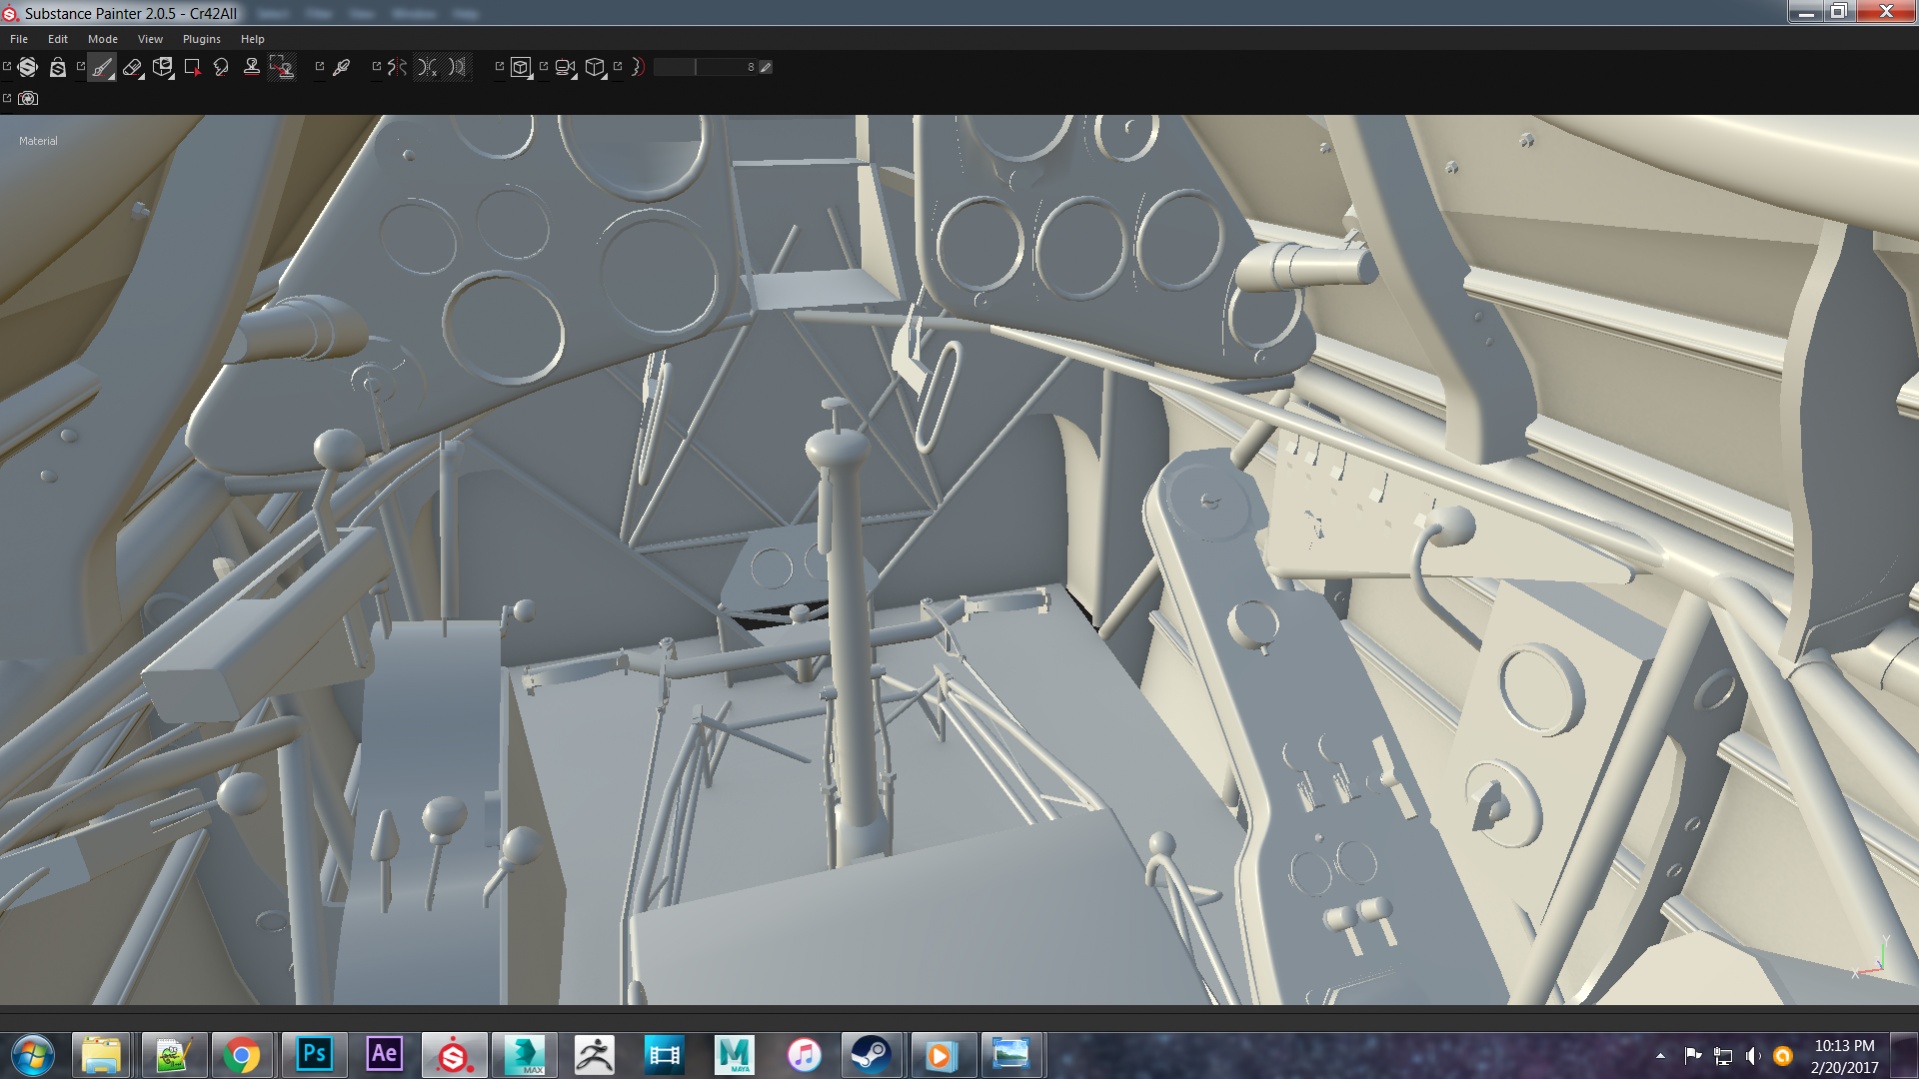Click the orange Avast tray icon
Viewport: 1919px width, 1079px height.
[x=1783, y=1056]
